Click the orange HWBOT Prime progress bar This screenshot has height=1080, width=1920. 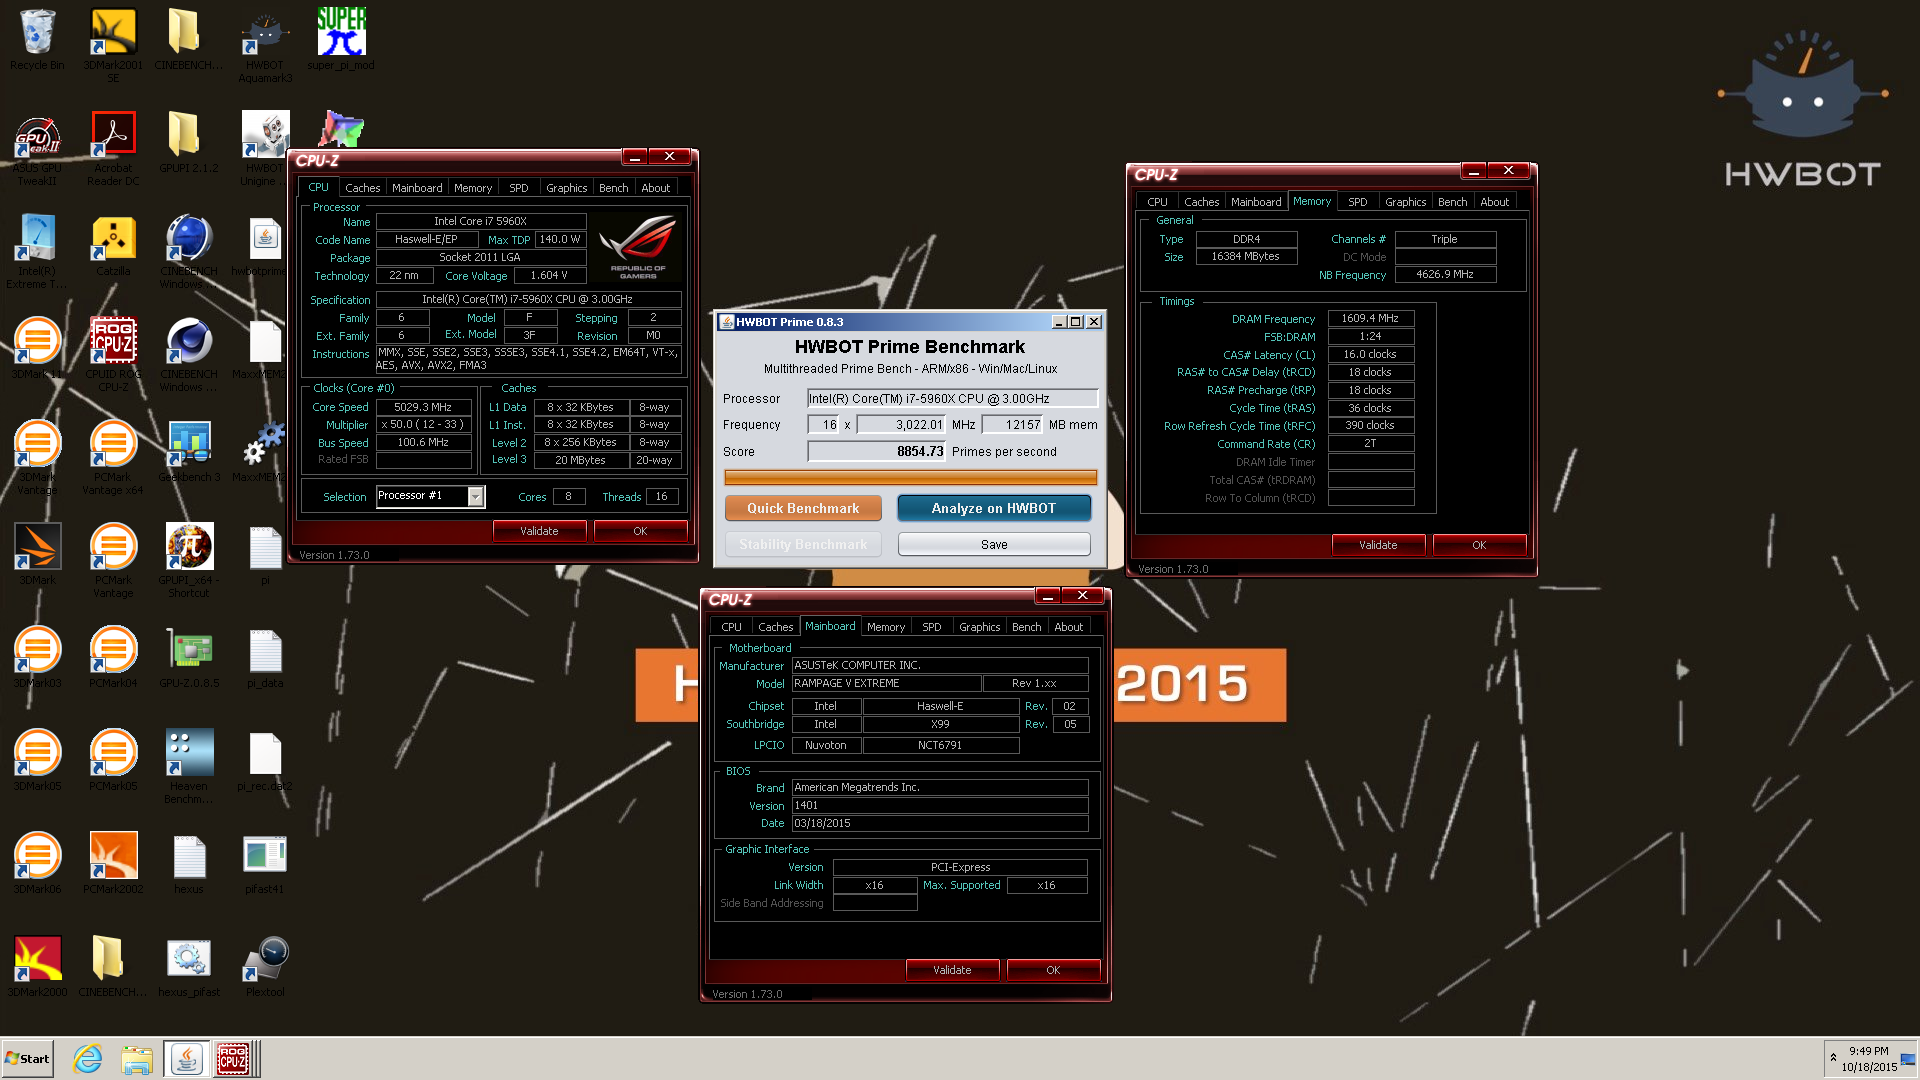[x=910, y=477]
